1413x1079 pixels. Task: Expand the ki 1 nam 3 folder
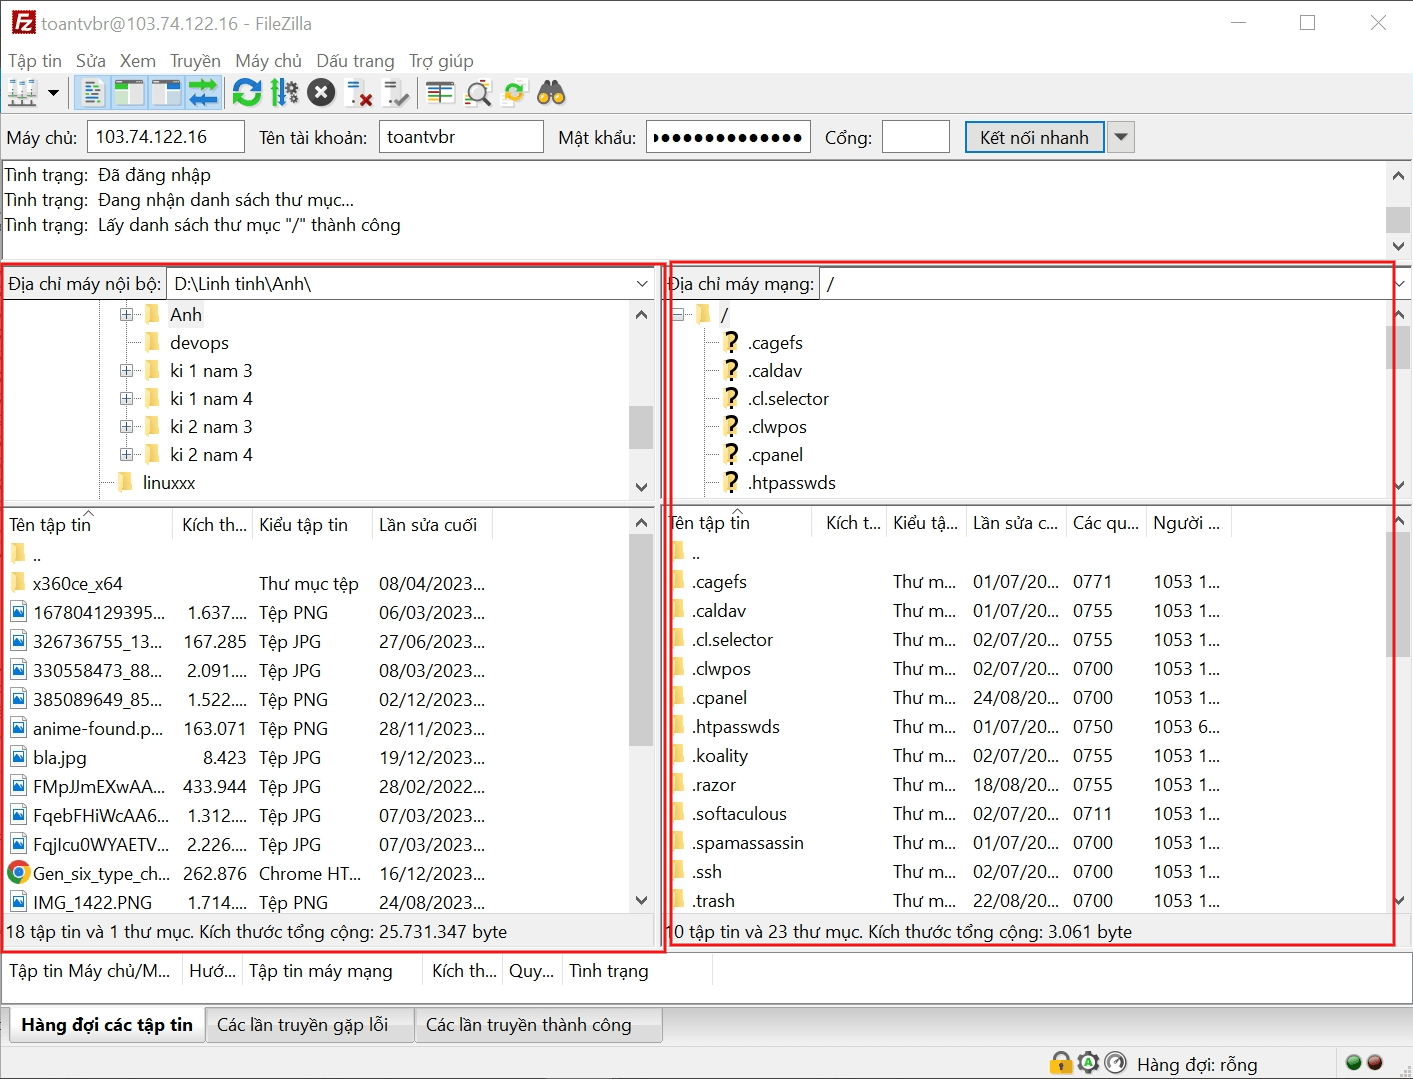(125, 370)
